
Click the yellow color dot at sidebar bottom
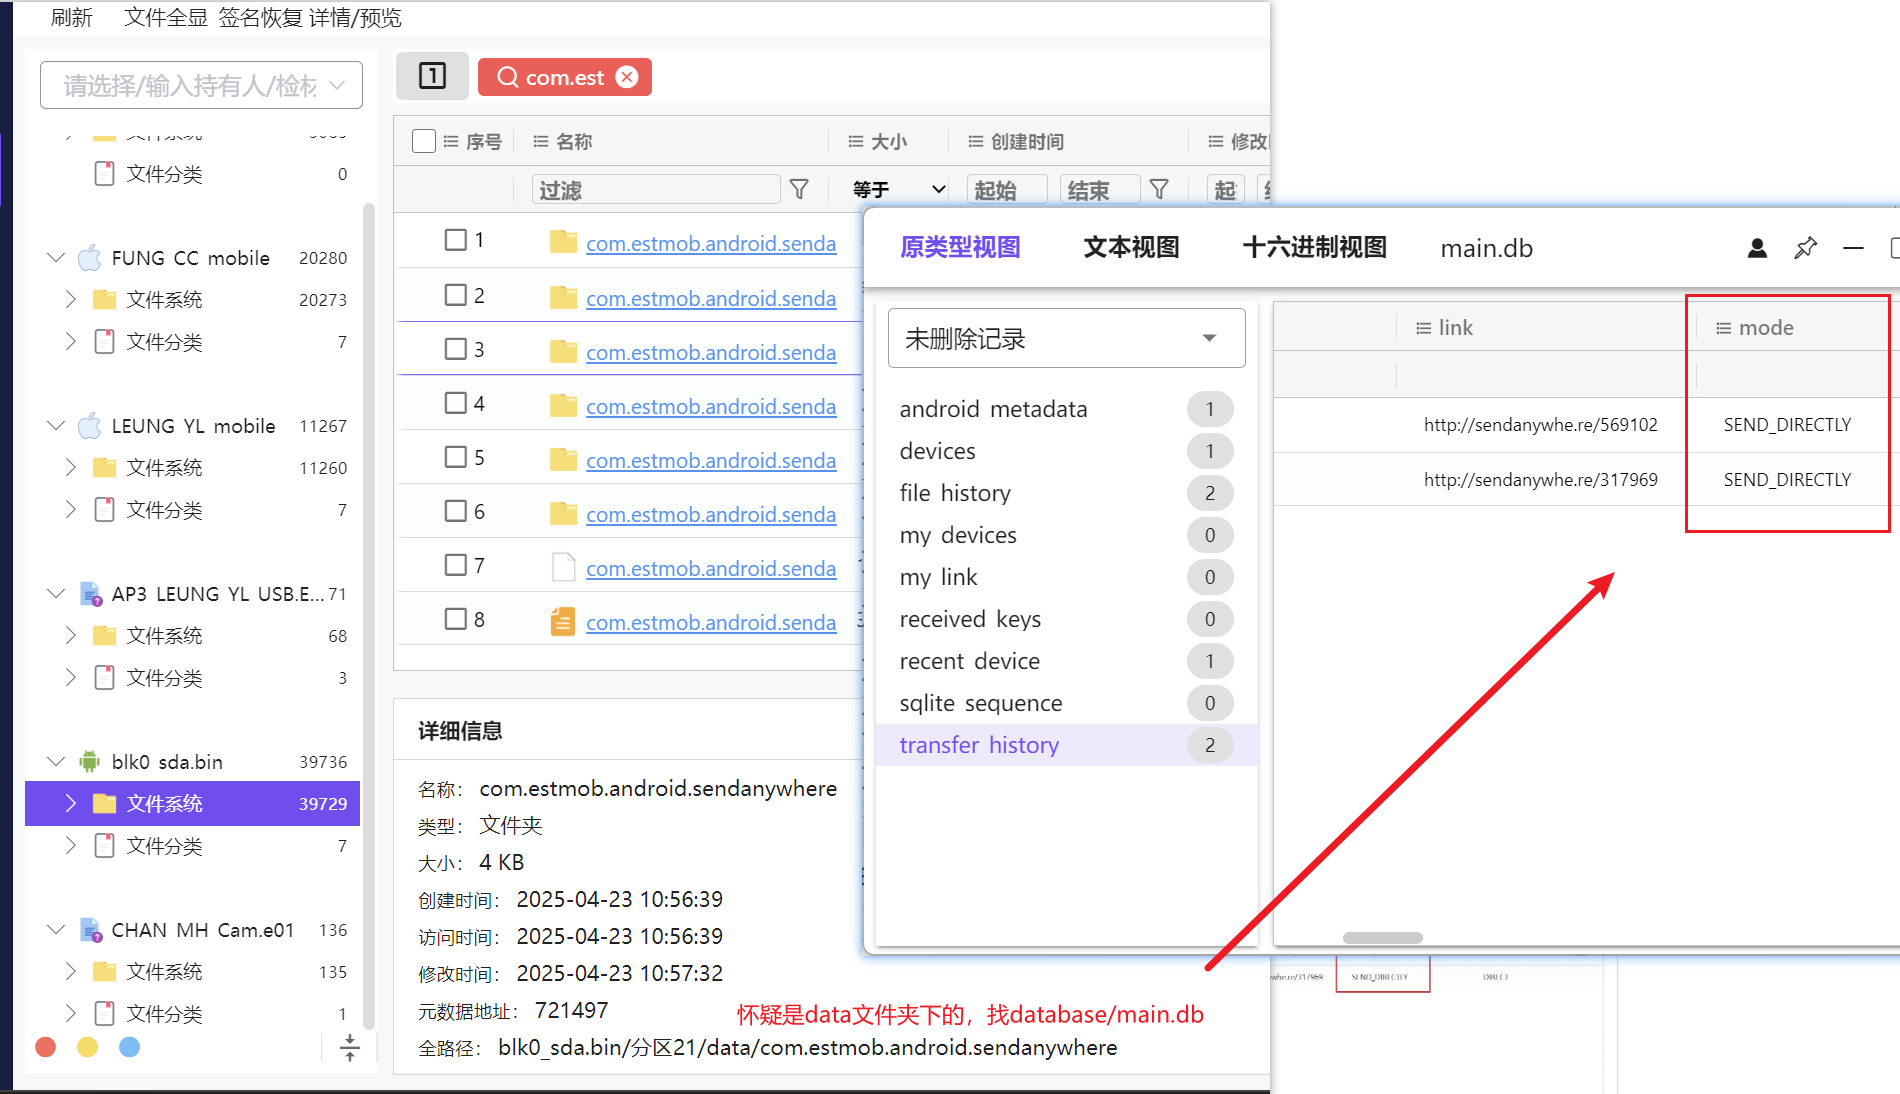click(x=88, y=1047)
